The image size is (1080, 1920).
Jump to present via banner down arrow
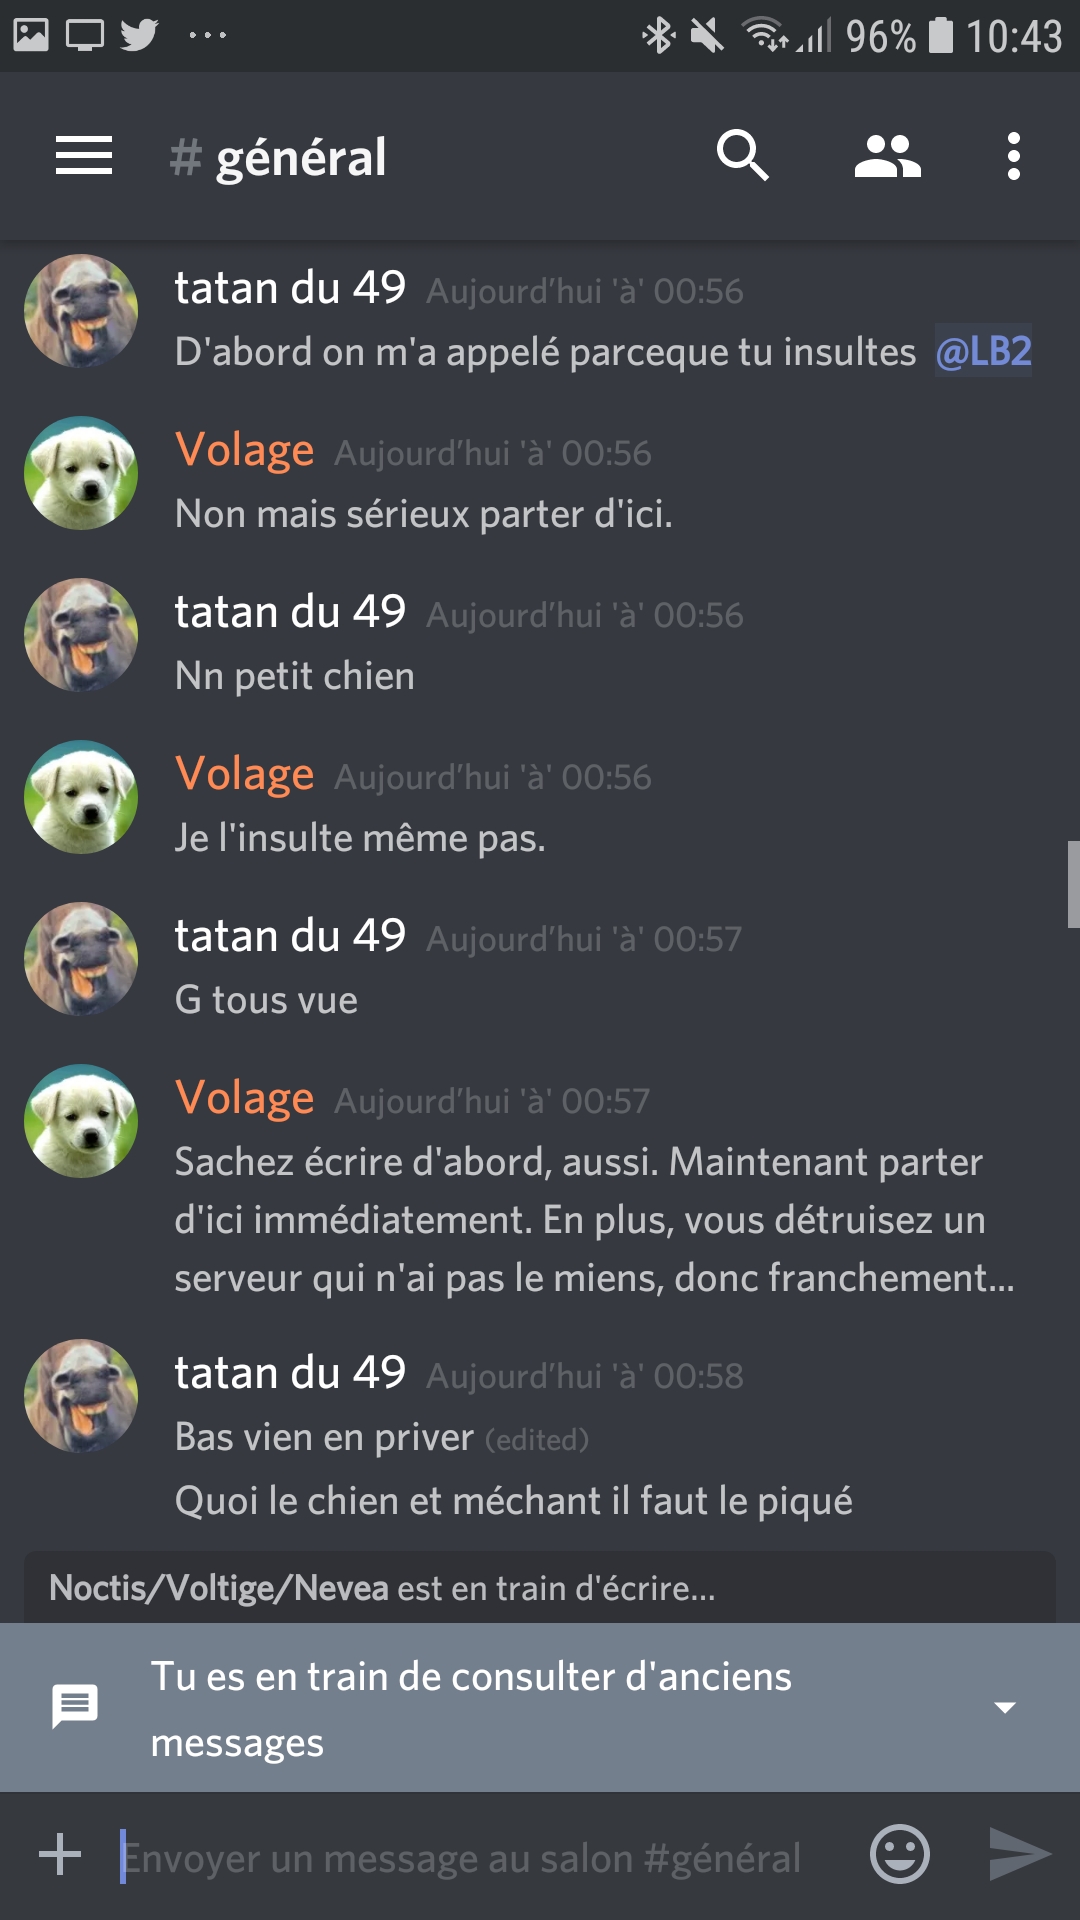[x=1005, y=1707]
